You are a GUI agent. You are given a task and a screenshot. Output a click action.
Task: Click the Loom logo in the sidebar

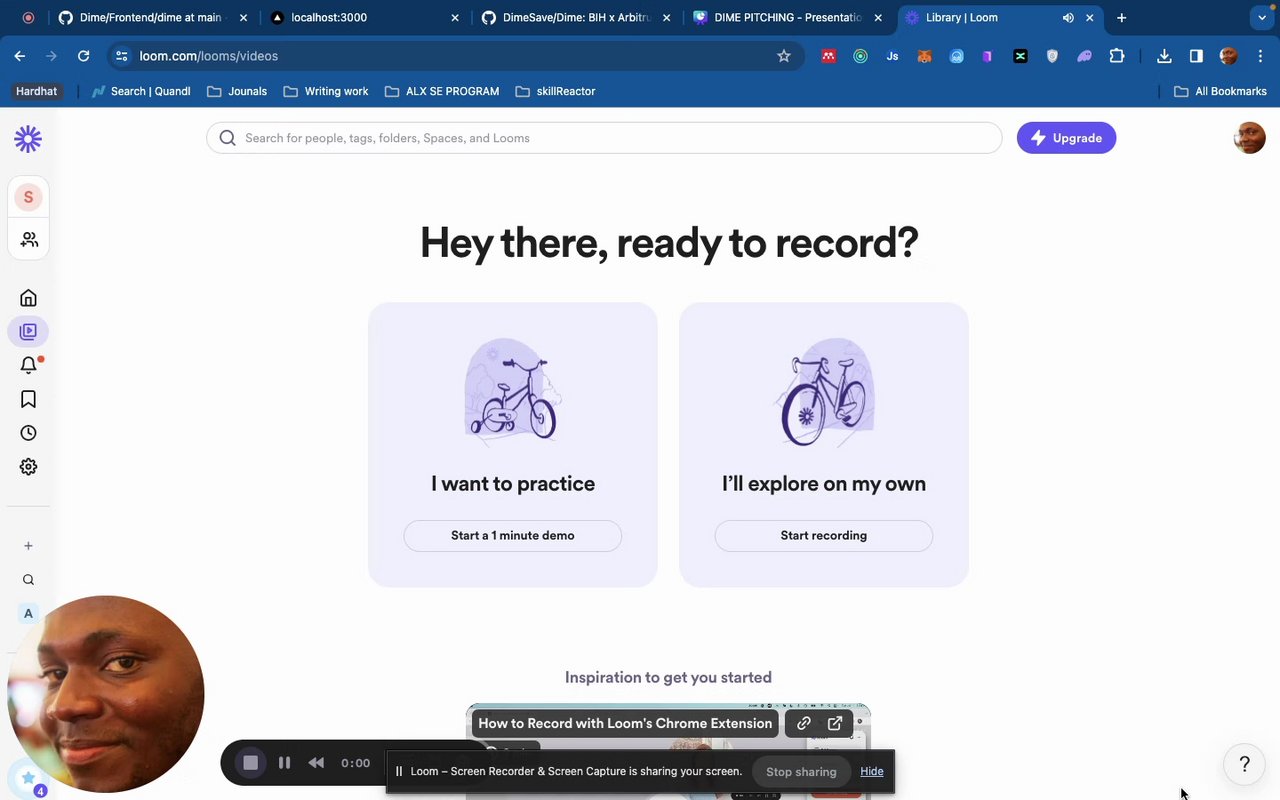28,139
